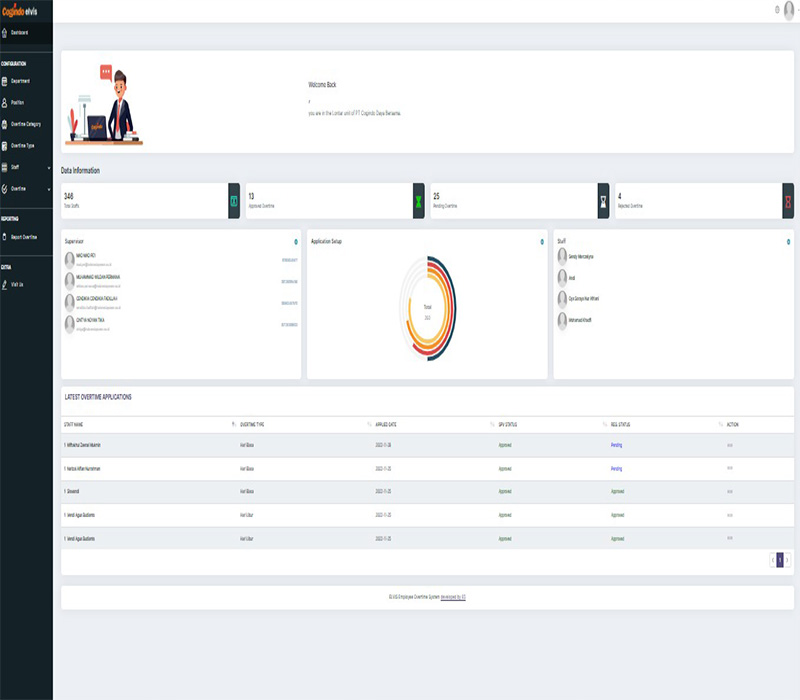The width and height of the screenshot is (800, 700).
Task: Click the Overtime Type sidebar icon
Action: (x=5, y=145)
